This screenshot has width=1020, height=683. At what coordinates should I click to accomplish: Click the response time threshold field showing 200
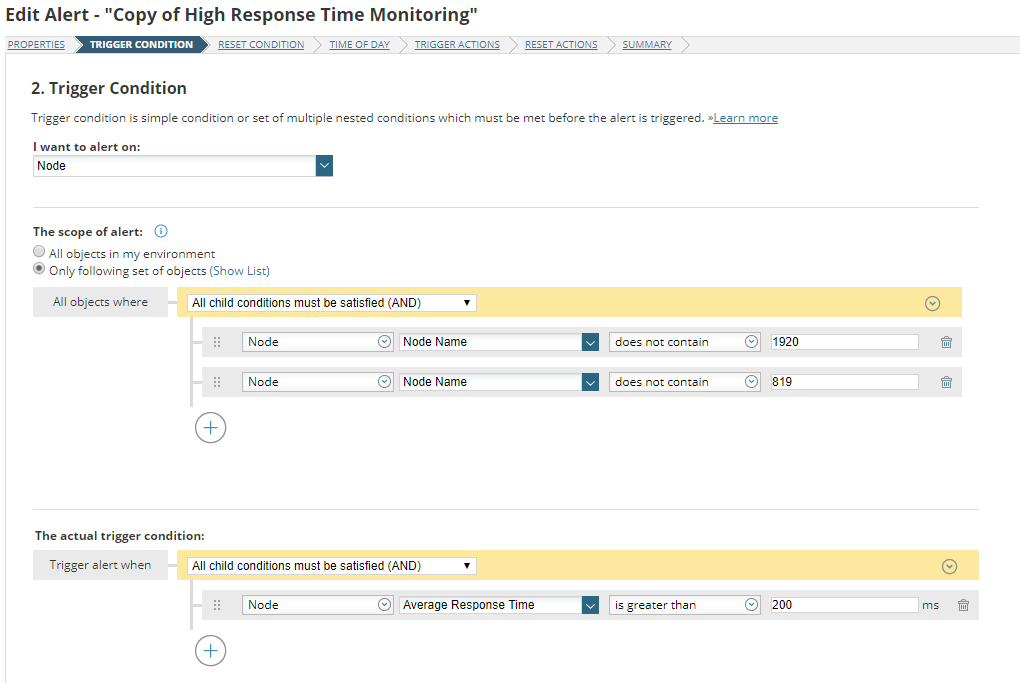844,605
